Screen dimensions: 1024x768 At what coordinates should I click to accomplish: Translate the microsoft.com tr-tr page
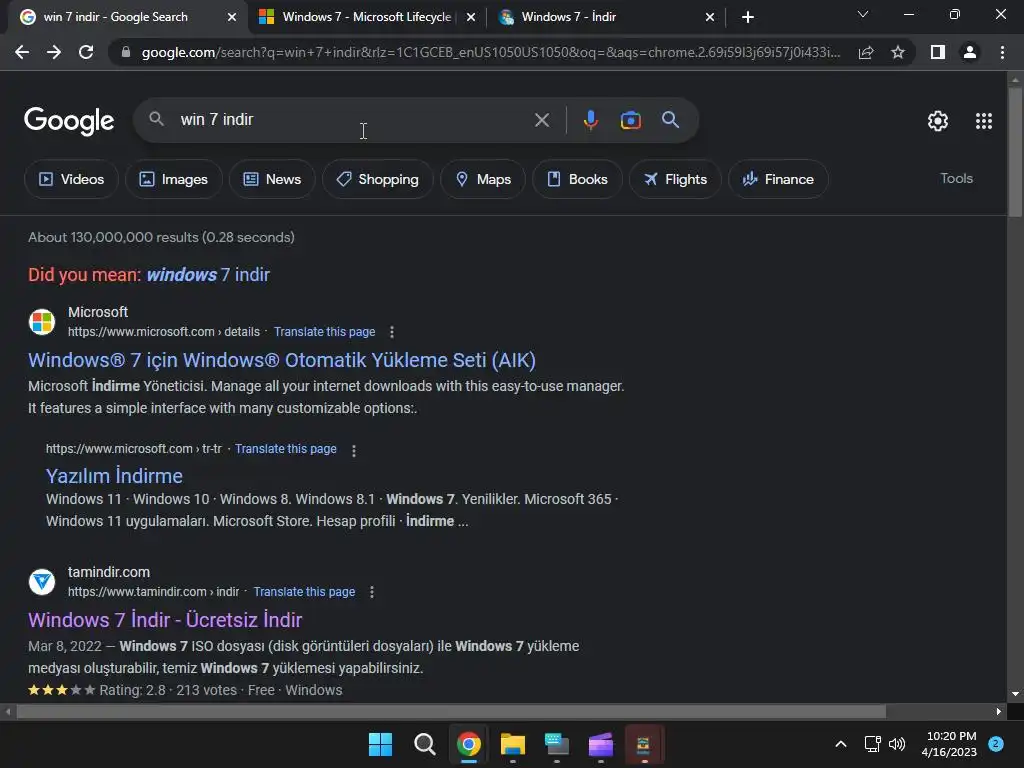pyautogui.click(x=286, y=449)
